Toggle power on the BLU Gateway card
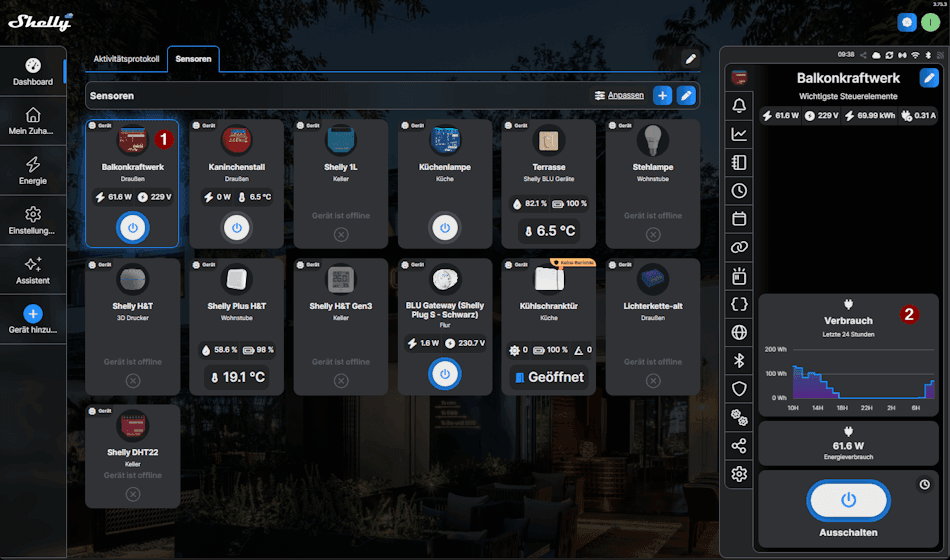950x560 pixels. (445, 374)
